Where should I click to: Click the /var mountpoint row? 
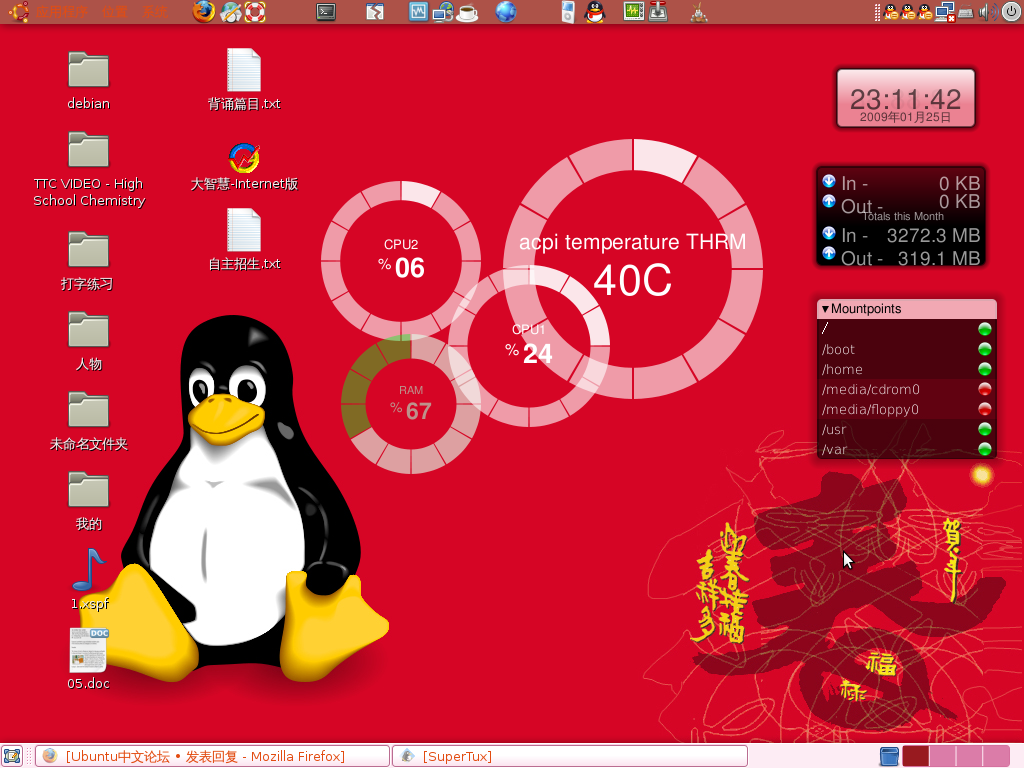(906, 449)
